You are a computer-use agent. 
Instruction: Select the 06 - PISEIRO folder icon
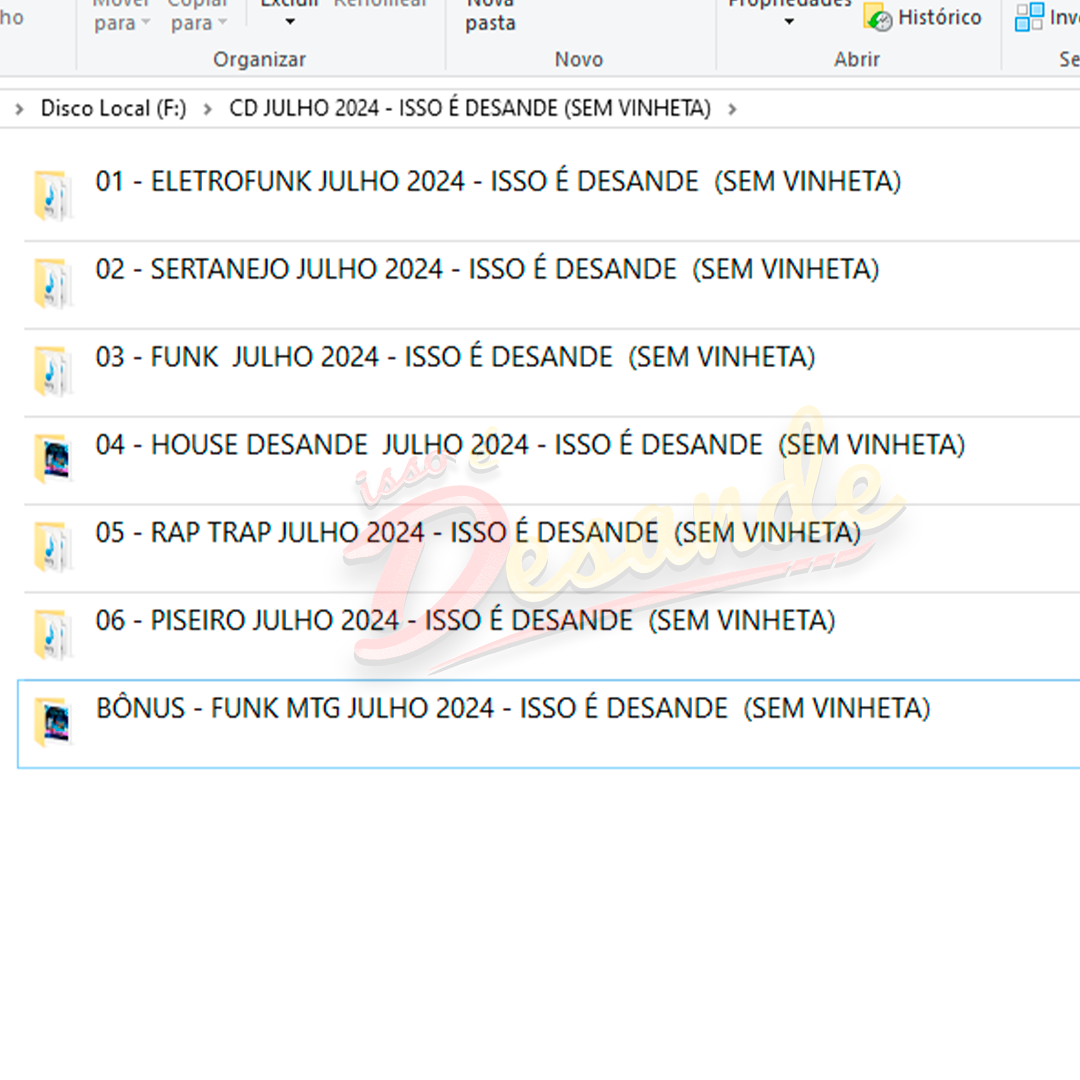point(51,635)
